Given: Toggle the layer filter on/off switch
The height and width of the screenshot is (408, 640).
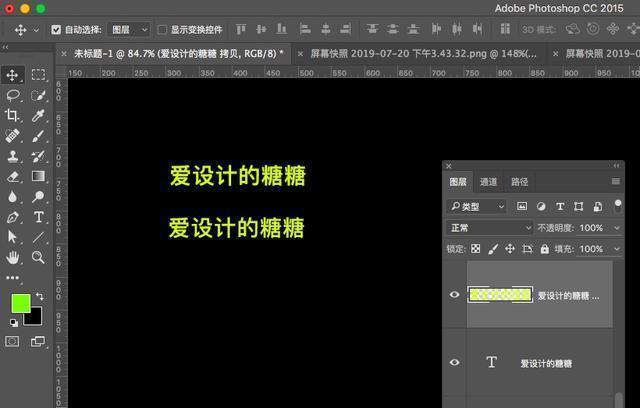Looking at the screenshot, I should click(x=618, y=206).
